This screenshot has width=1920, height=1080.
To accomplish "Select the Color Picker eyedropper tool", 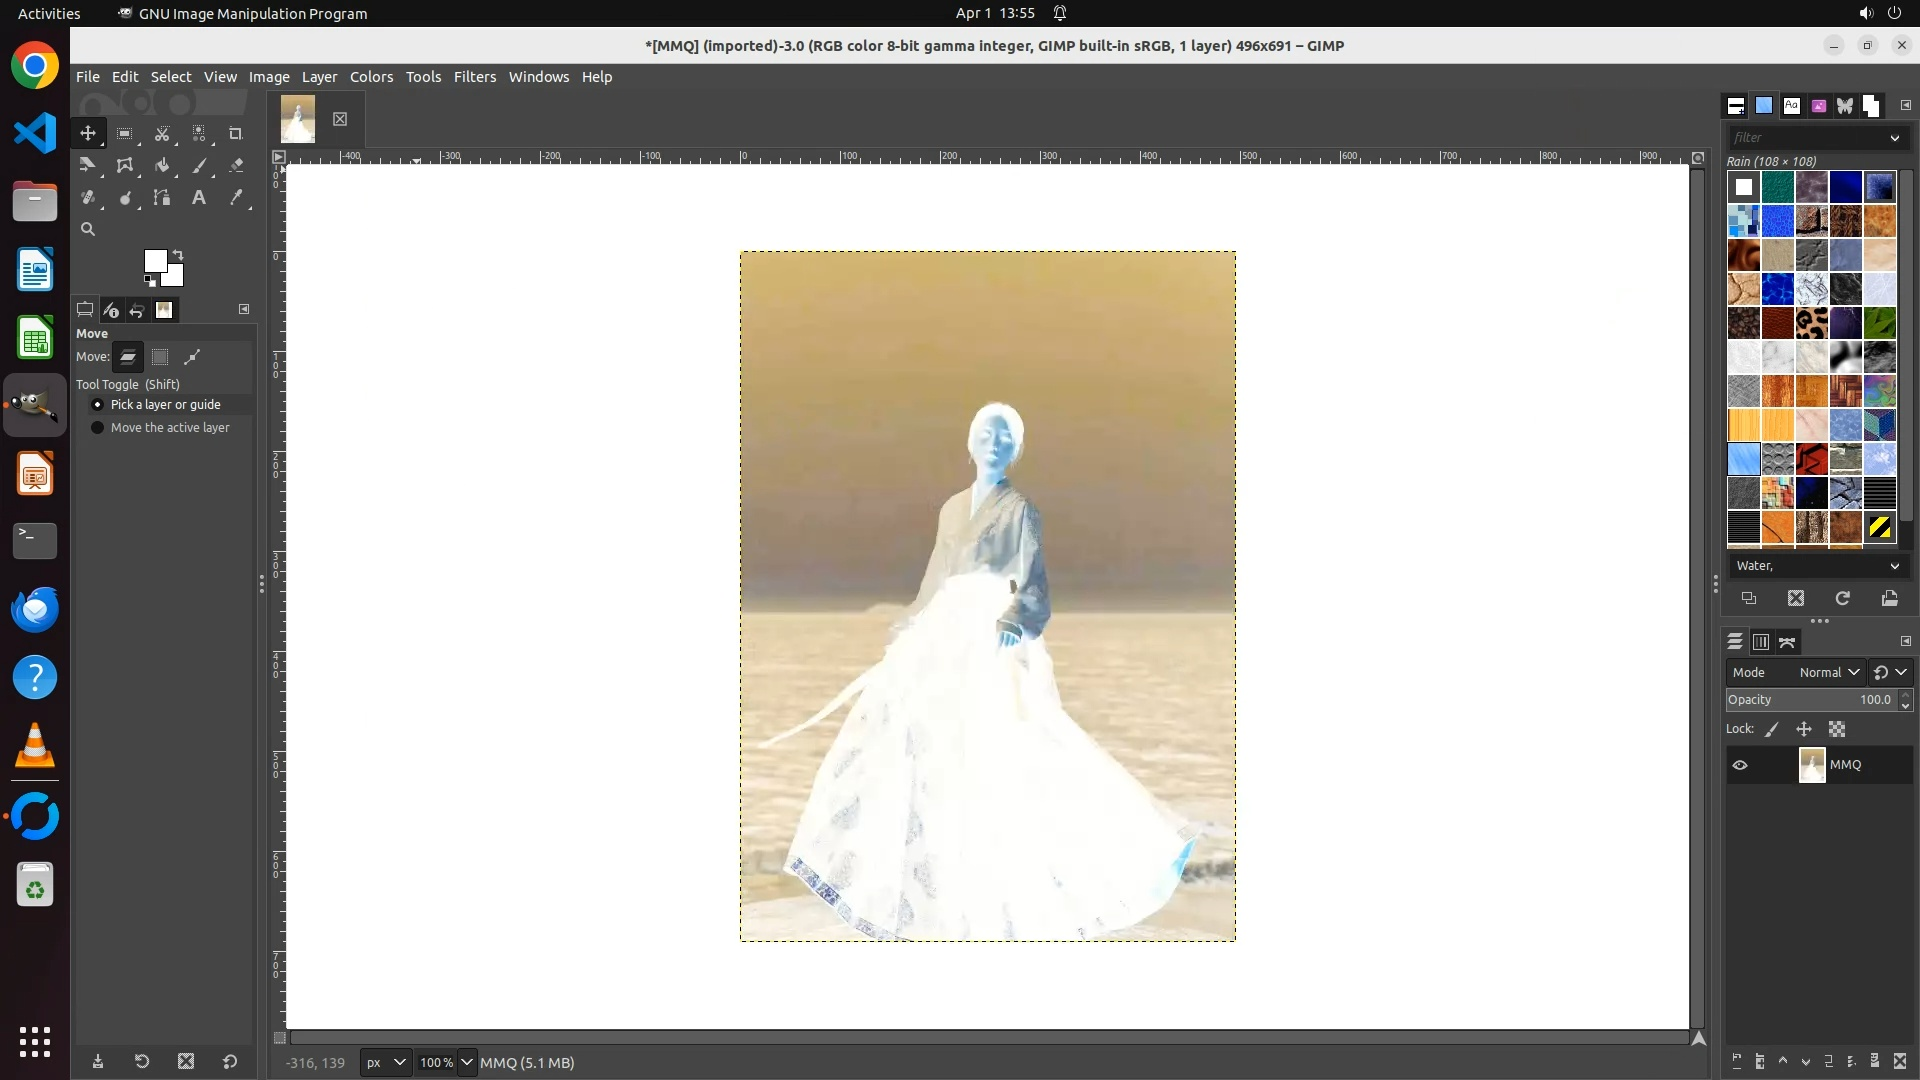I will coord(236,198).
